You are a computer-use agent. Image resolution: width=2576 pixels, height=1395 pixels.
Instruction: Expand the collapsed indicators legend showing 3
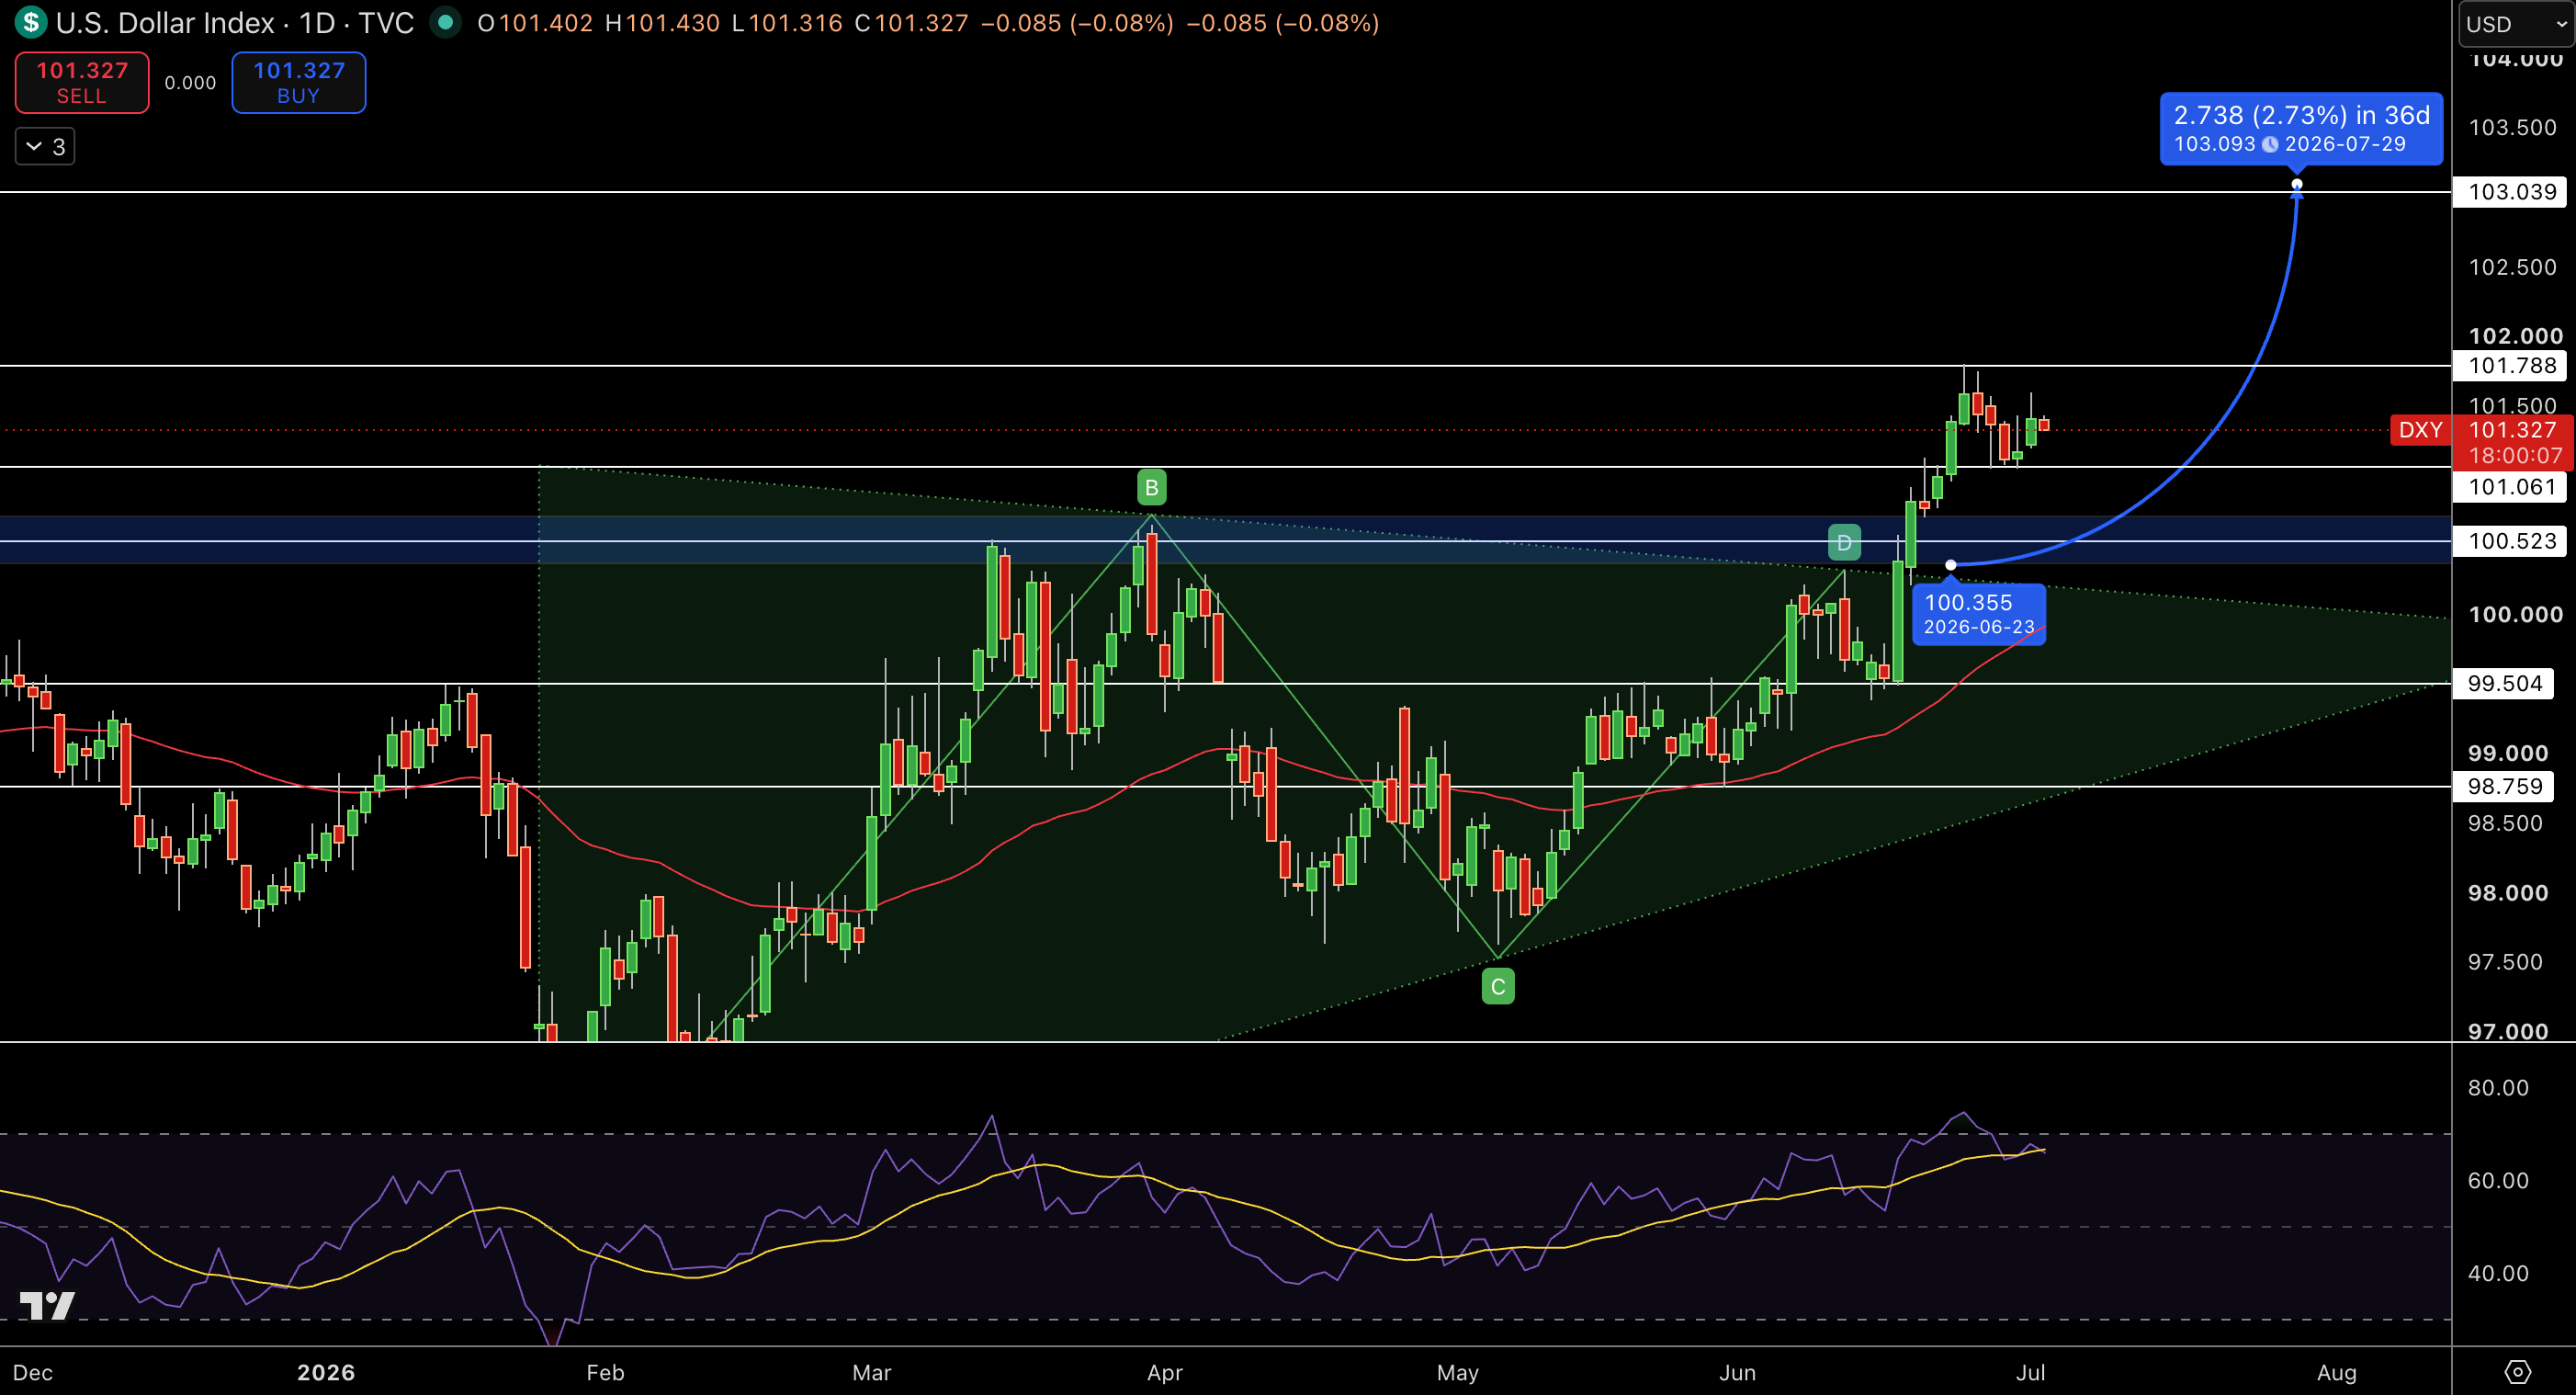pos(45,147)
